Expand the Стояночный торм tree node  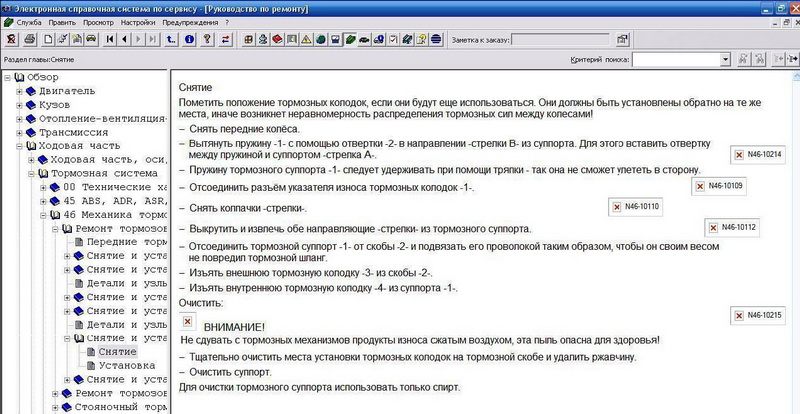[x=55, y=407]
